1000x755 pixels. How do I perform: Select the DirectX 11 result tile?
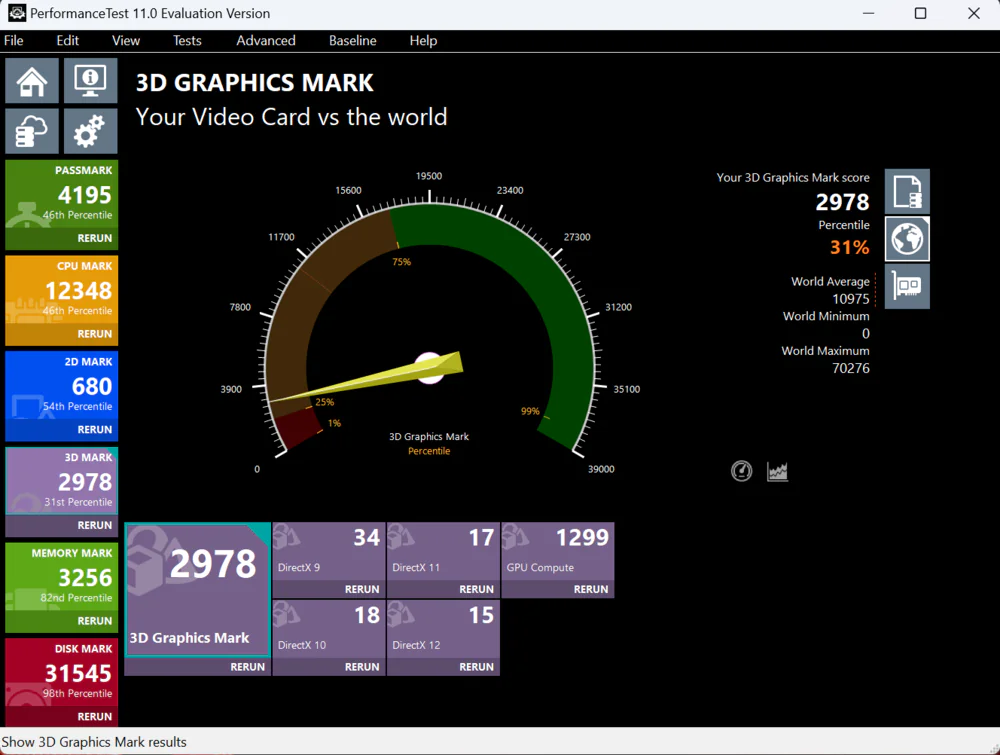point(443,552)
